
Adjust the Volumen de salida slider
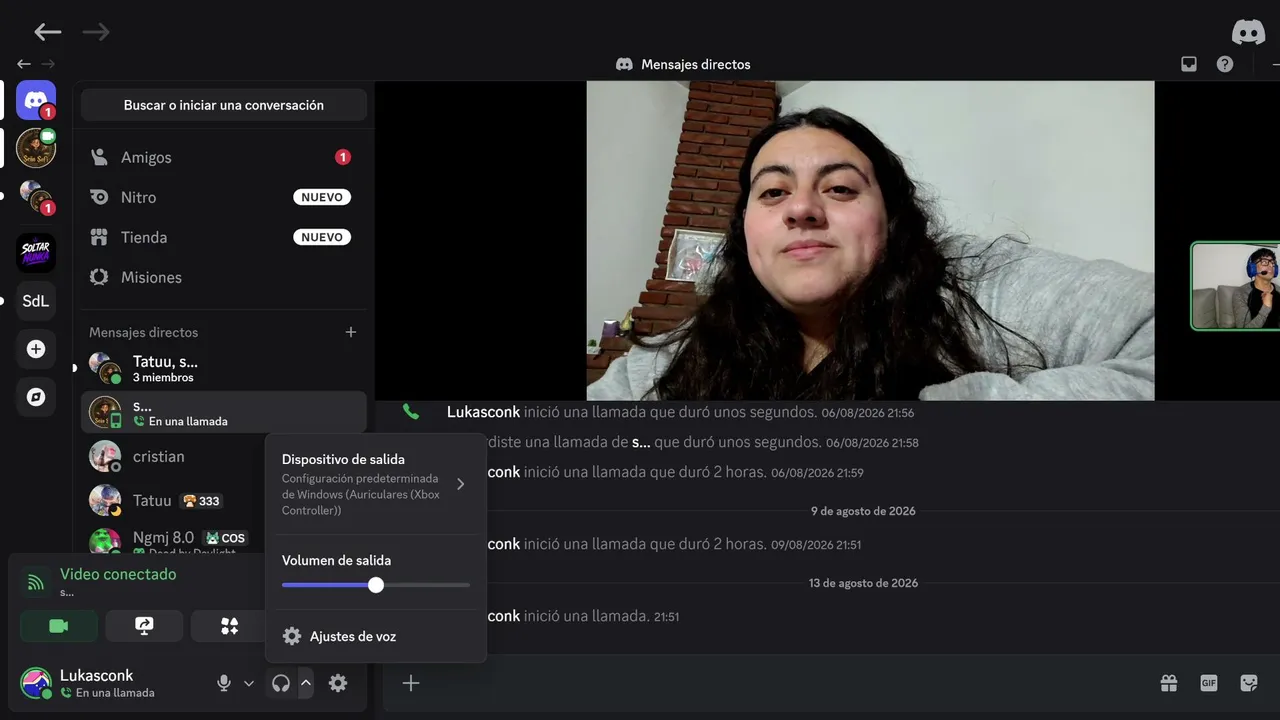(x=376, y=585)
